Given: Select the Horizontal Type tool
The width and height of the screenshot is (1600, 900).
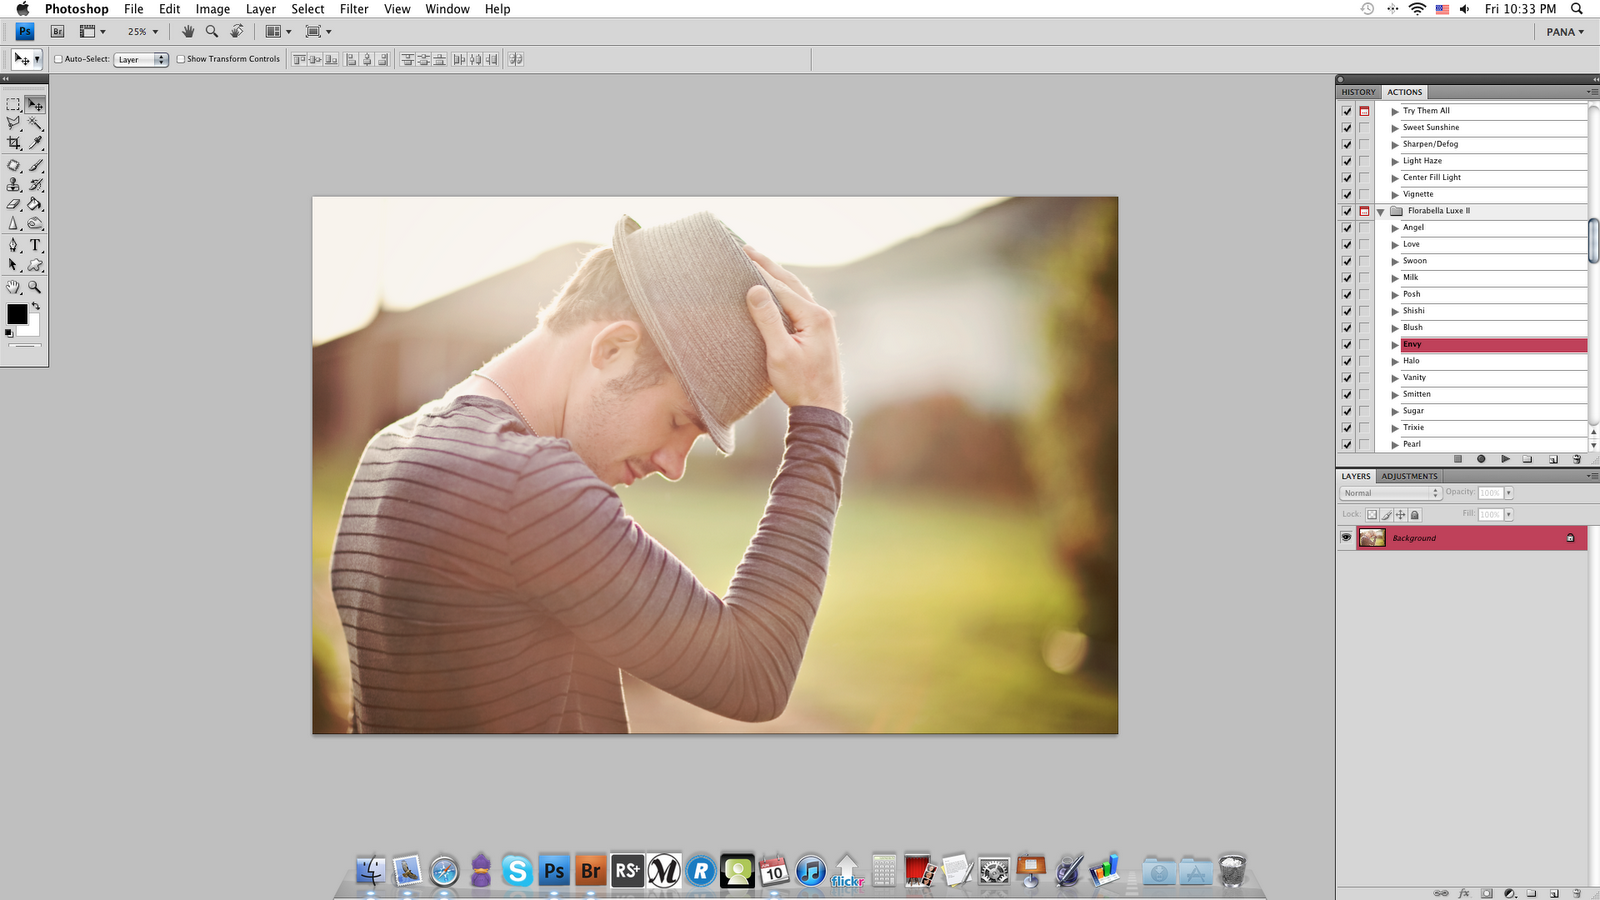Looking at the screenshot, I should [35, 245].
